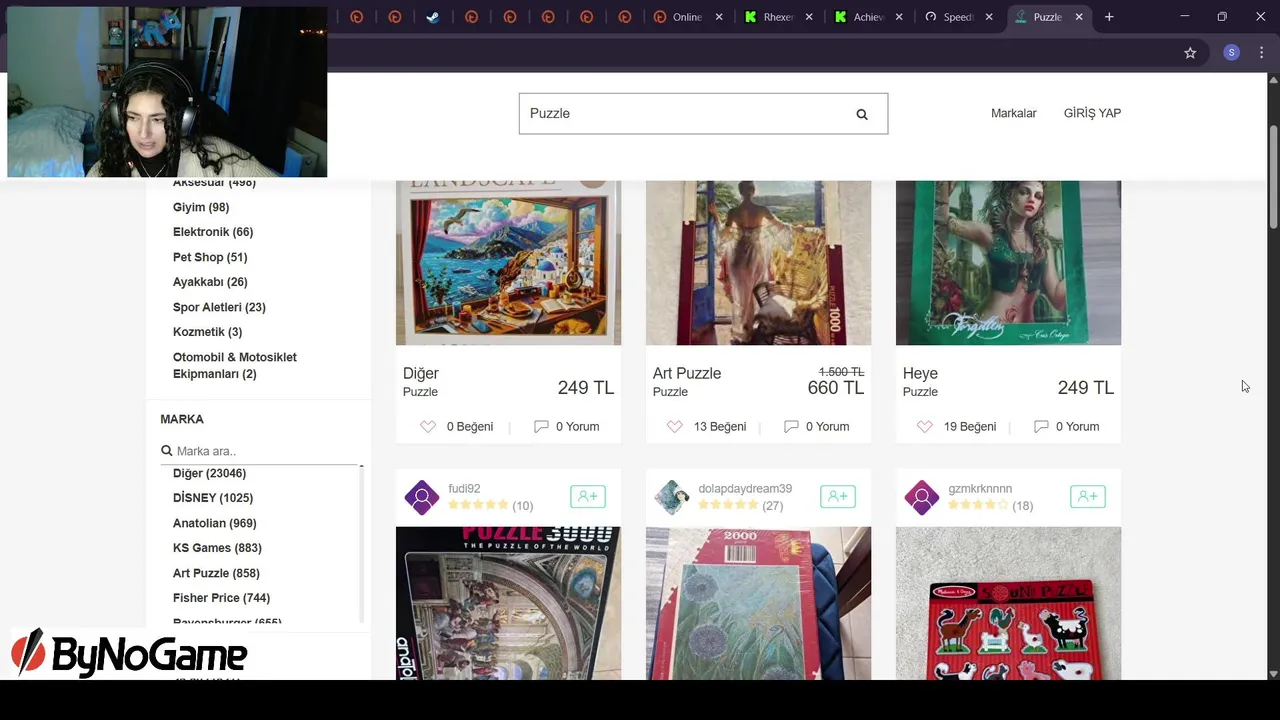Open the Art Puzzle woman painting thumbnail
Viewport: 1280px width, 720px height.
(x=758, y=263)
